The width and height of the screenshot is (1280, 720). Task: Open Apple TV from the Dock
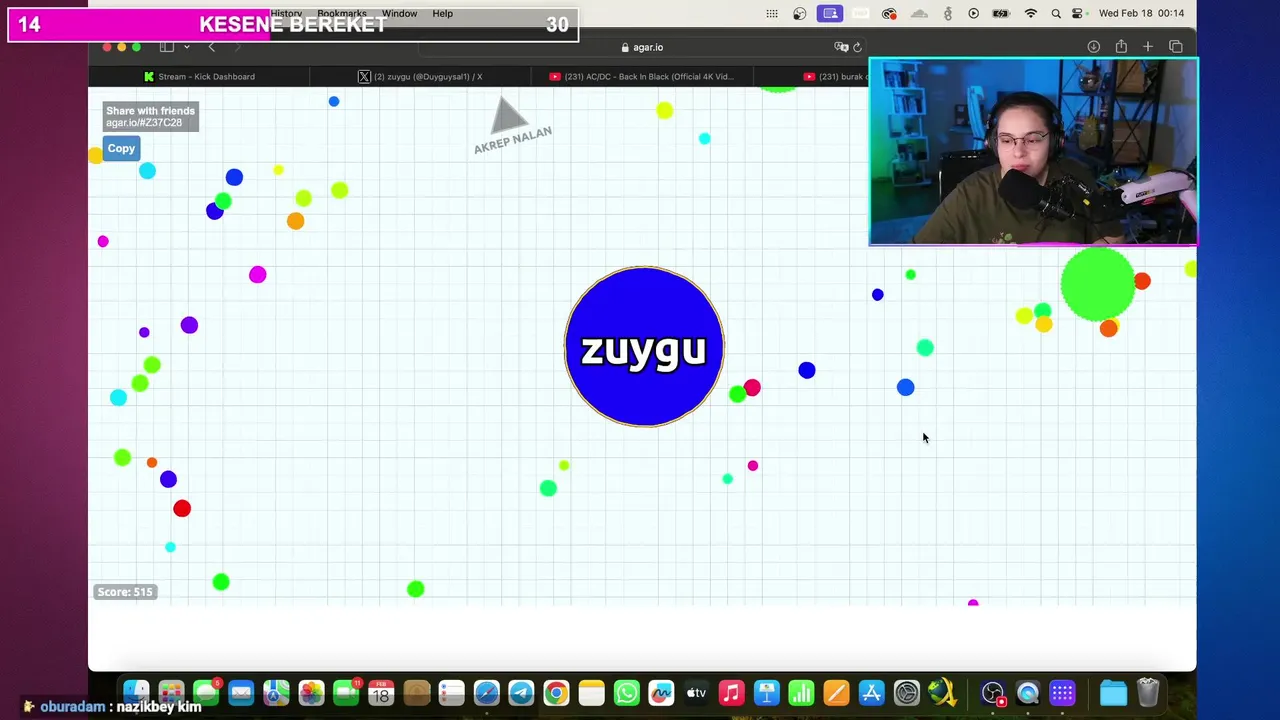(696, 692)
